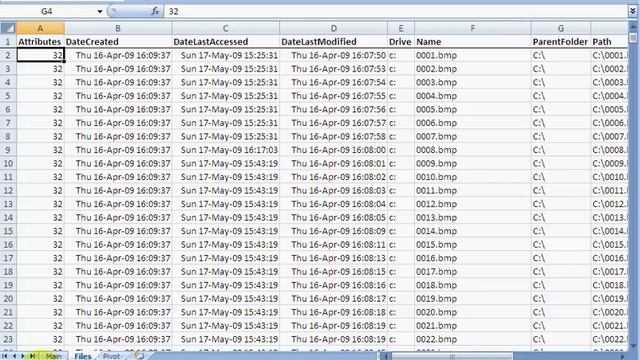Click the Name Box showing G4

(x=47, y=11)
